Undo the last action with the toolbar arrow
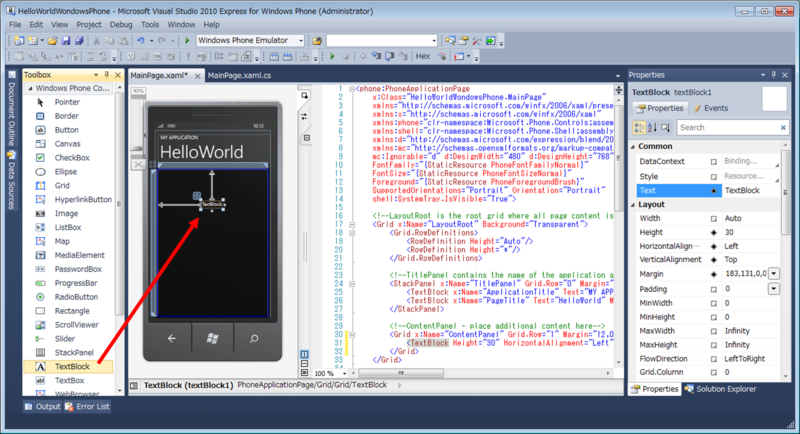Screen dimensions: 800x434 [140, 40]
